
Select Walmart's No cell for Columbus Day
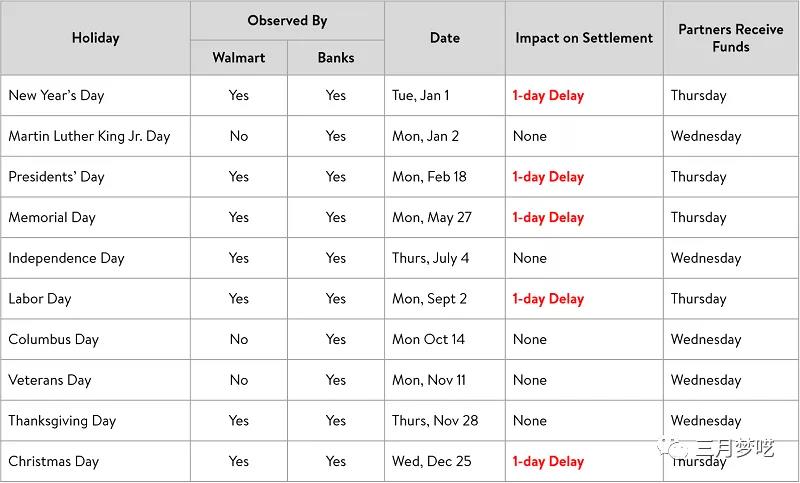[x=239, y=340]
